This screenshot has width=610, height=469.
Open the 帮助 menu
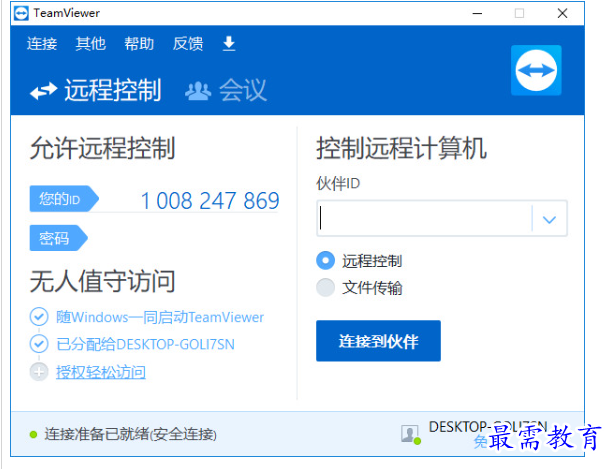click(x=139, y=44)
